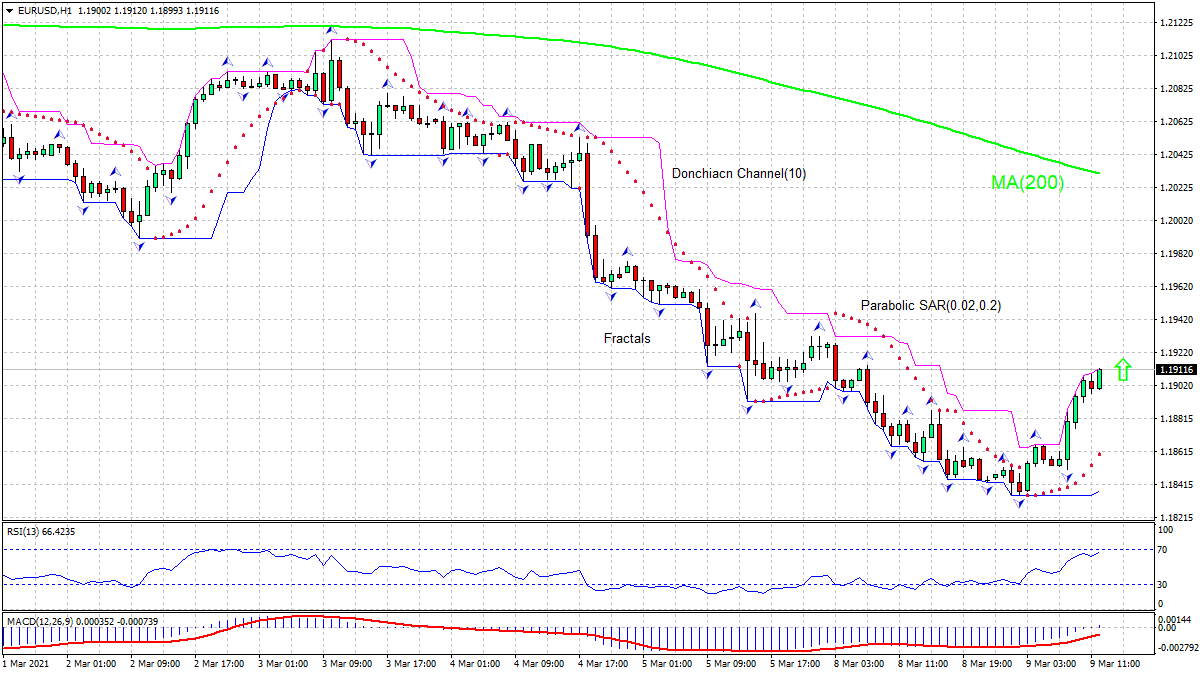Click the Fractals text label
The height and width of the screenshot is (675, 1200).
pos(625,338)
